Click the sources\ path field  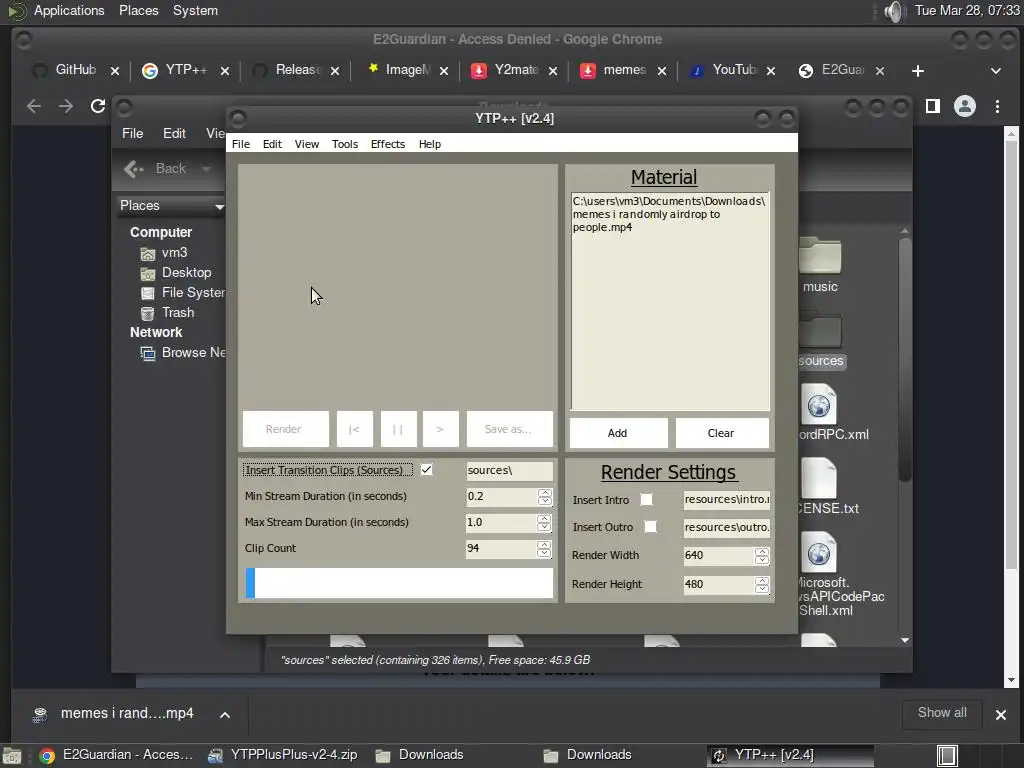click(x=509, y=470)
